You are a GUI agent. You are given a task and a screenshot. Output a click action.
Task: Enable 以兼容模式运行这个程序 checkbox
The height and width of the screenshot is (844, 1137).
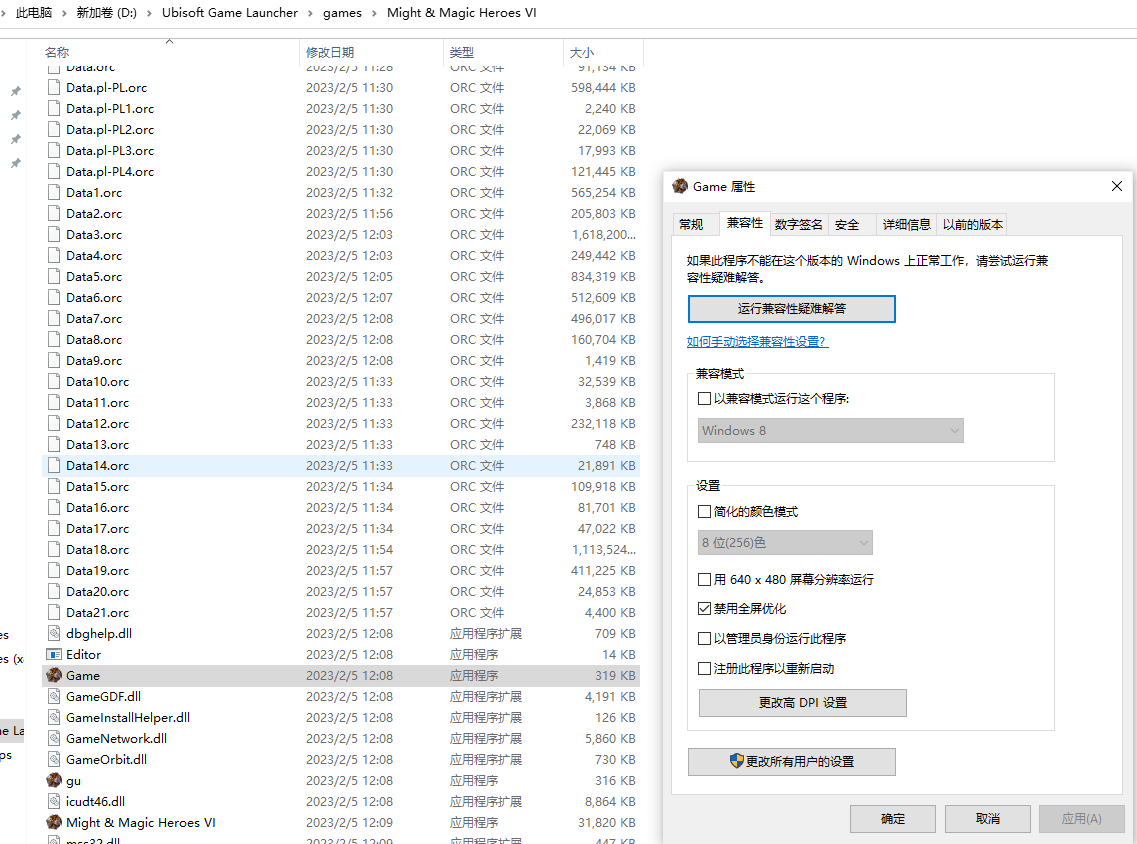705,398
